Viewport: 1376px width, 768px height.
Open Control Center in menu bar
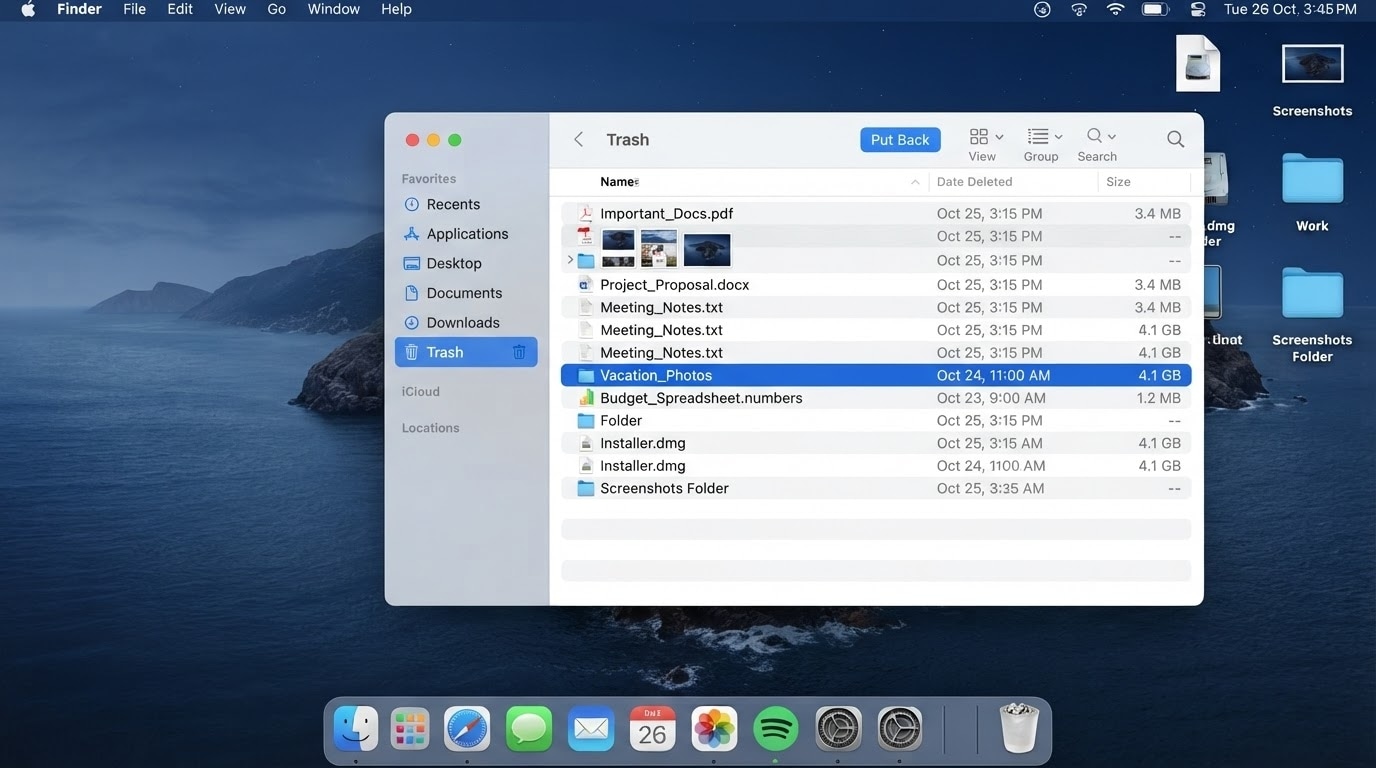point(1198,9)
